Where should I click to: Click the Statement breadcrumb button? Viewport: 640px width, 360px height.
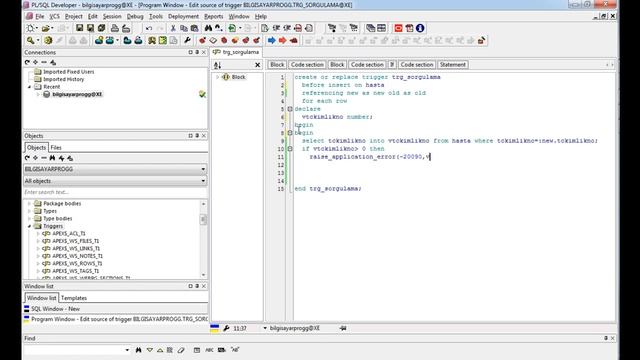coord(453,64)
